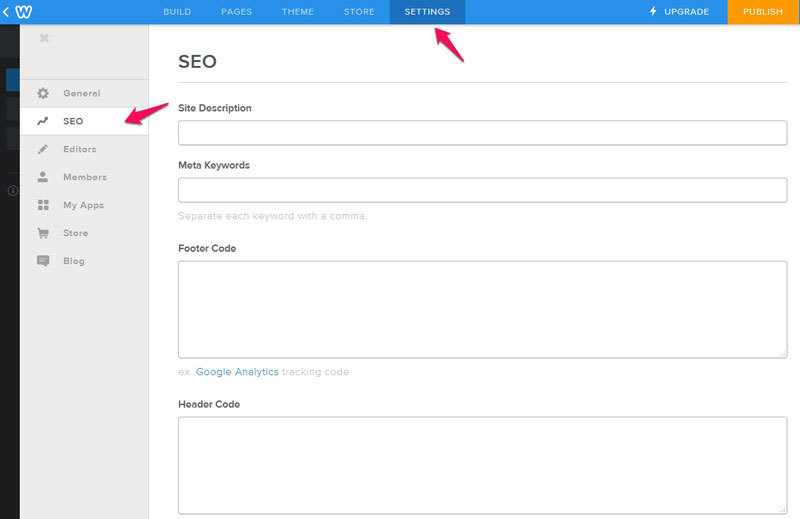Click the Members person icon
The width and height of the screenshot is (800, 519).
tap(43, 177)
